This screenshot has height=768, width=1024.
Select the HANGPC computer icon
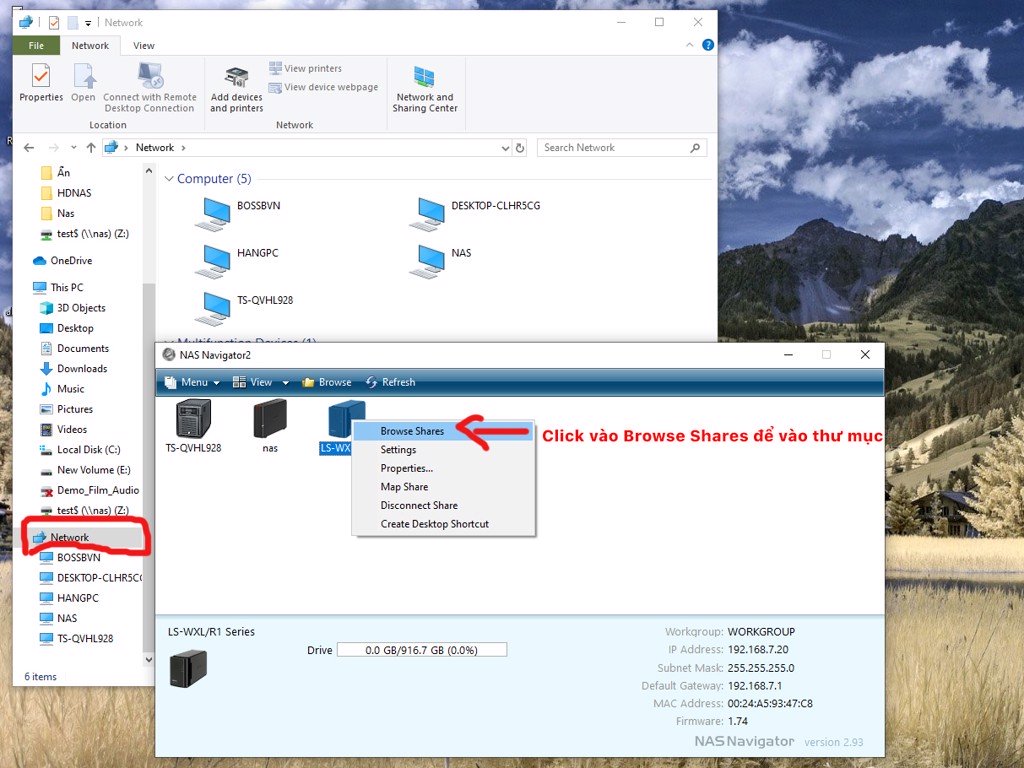point(213,261)
